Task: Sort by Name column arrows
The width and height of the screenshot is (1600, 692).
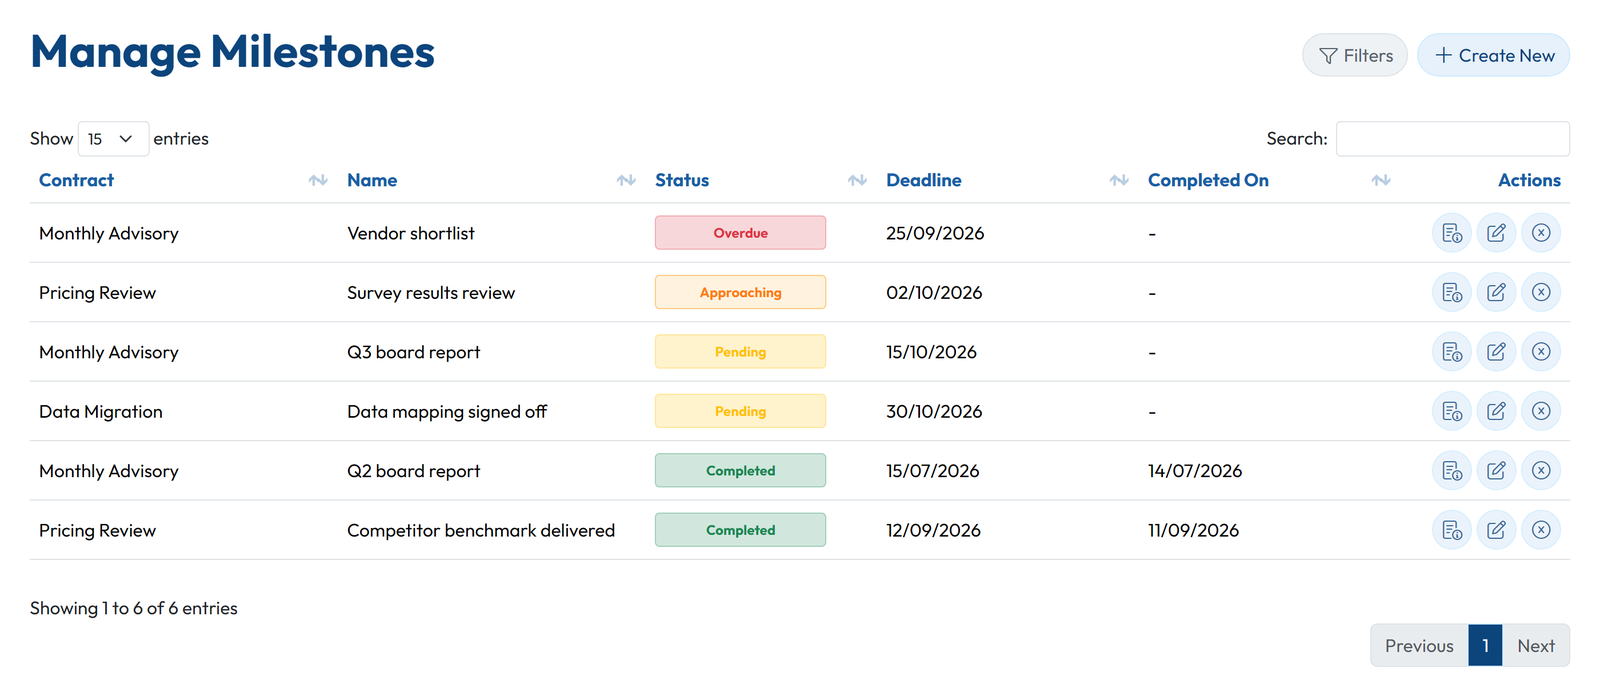Action: click(x=626, y=180)
